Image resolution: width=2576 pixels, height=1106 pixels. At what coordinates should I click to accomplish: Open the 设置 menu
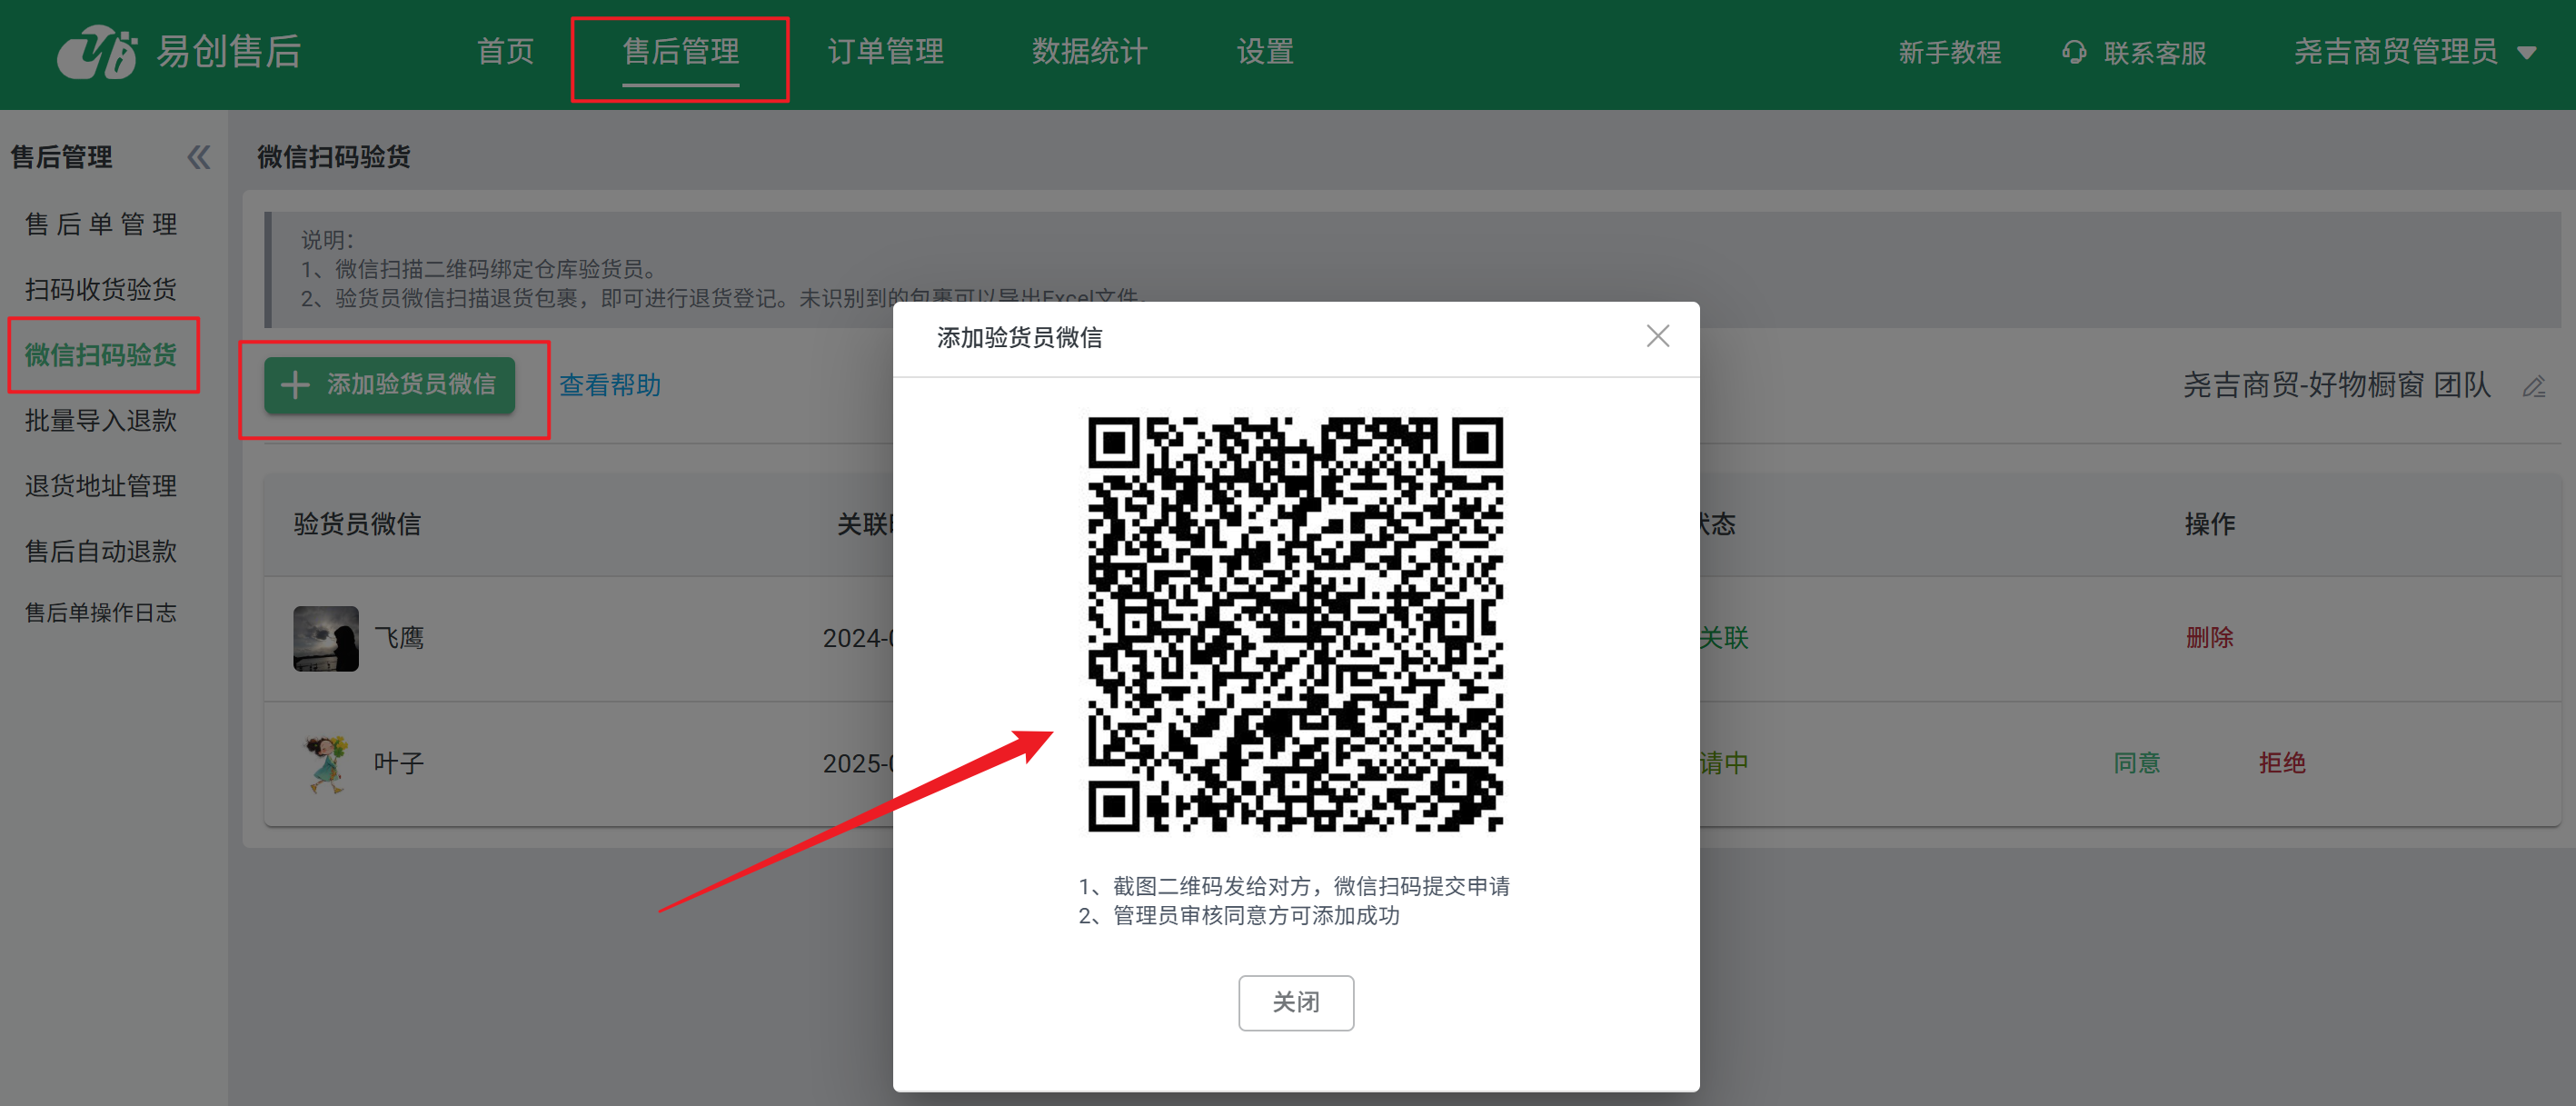pos(1265,52)
